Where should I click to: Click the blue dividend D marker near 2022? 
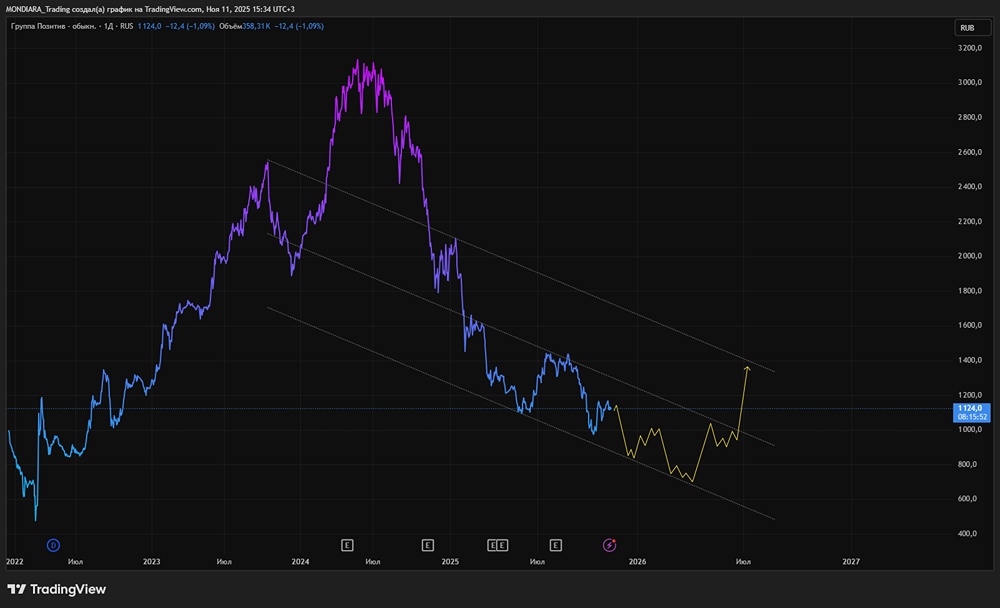(x=54, y=545)
